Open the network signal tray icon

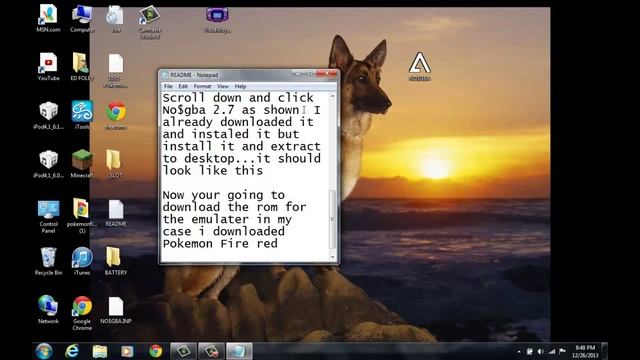coord(551,351)
